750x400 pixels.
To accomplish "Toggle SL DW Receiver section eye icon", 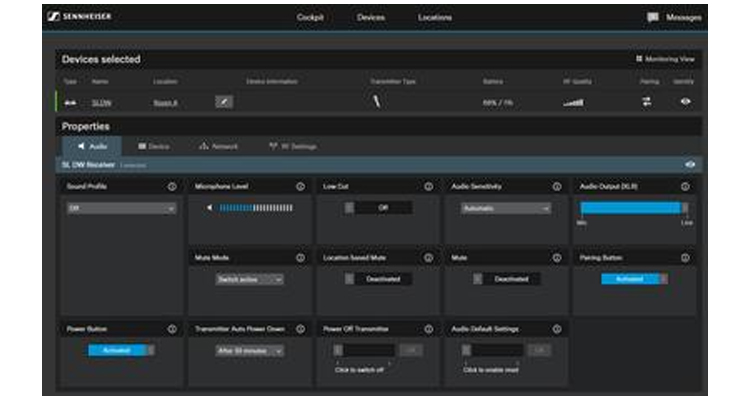I will pos(690,164).
